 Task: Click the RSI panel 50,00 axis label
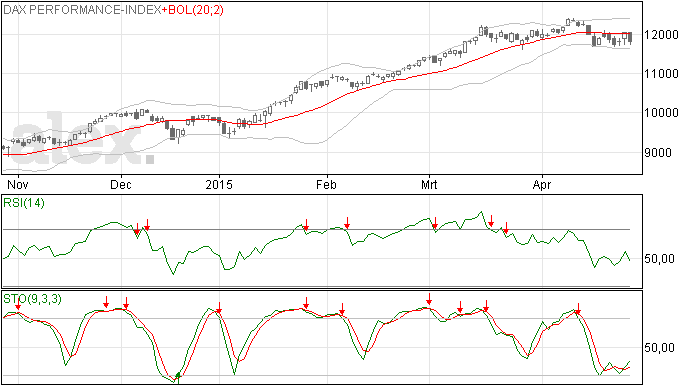(x=659, y=259)
